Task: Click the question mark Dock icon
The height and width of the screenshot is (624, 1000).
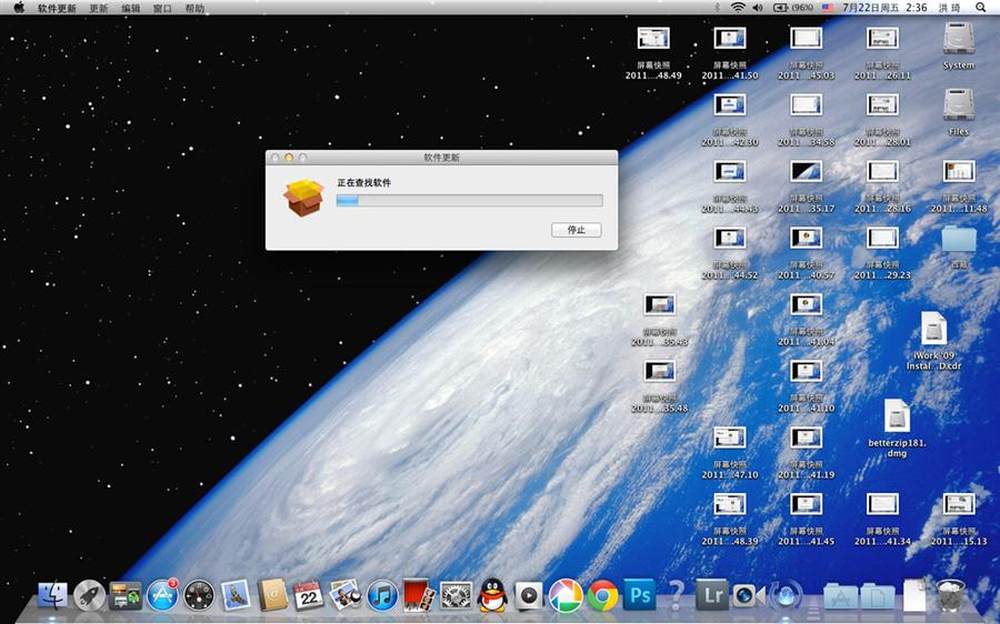Action: tap(675, 595)
